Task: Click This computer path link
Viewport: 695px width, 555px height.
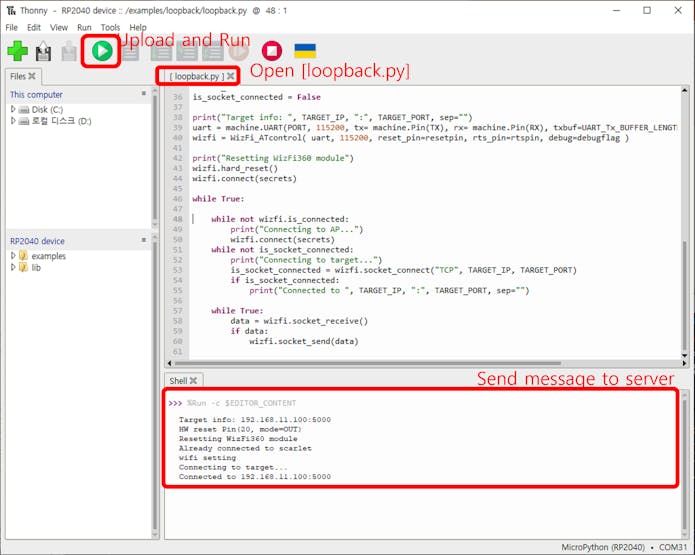Action: point(36,94)
